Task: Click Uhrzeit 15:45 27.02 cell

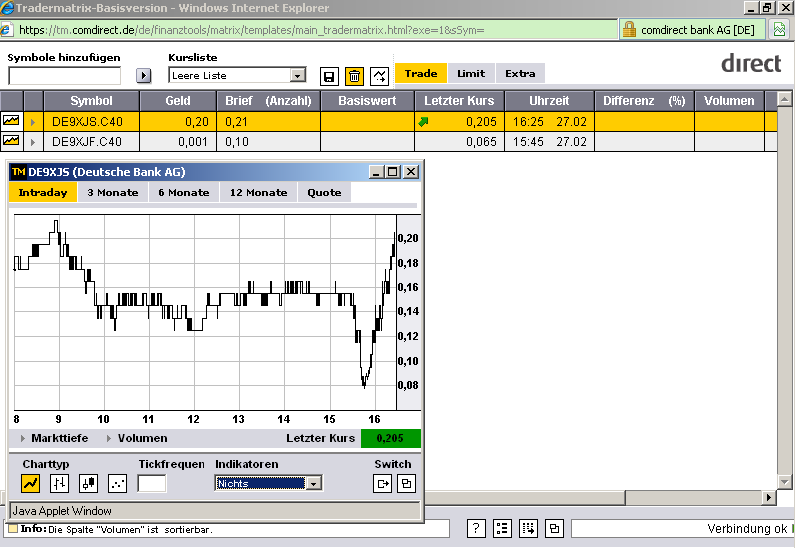Action: 549,141
